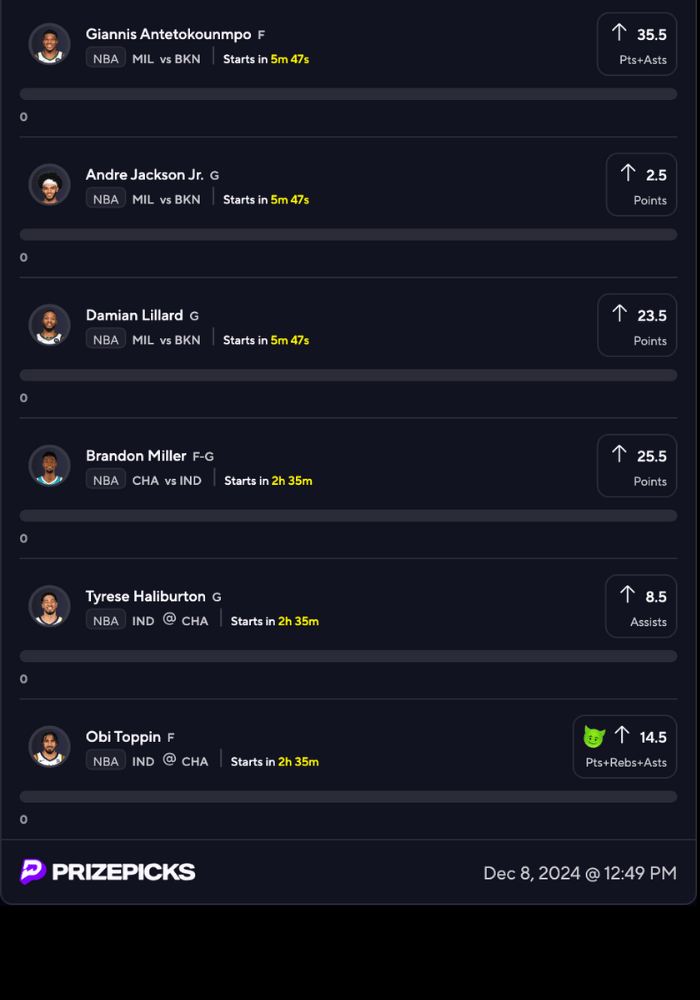Select the 35.5 Pts+Asts more pick
Viewport: 700px width, 1000px height.
[637, 44]
